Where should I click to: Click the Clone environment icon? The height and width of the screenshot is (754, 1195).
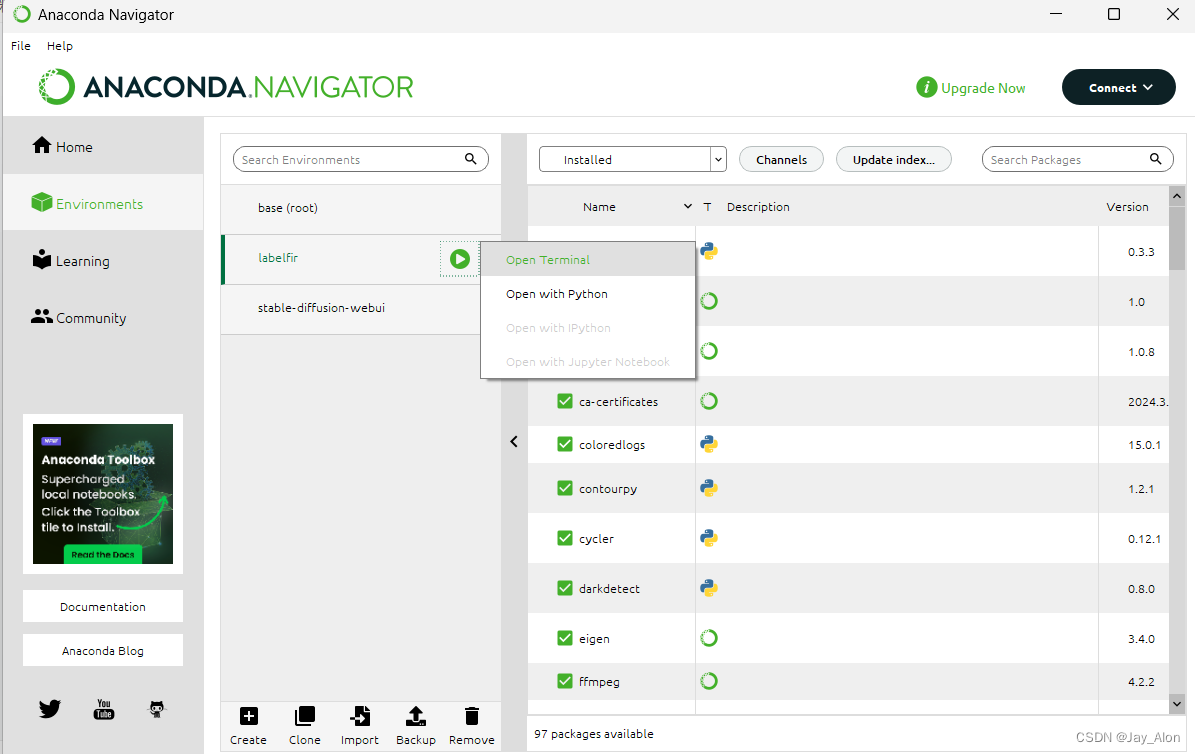[x=305, y=716]
